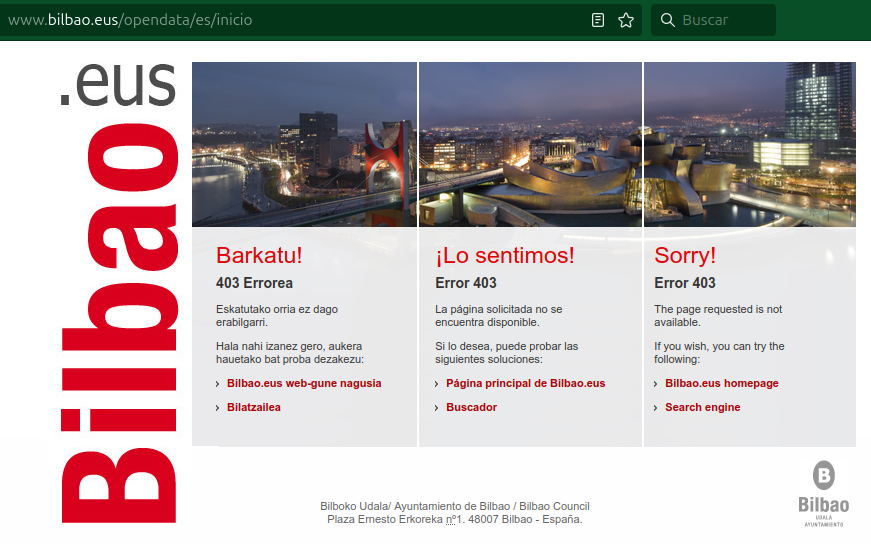Click the reader view icon in address bar
The width and height of the screenshot is (871, 544).
tap(598, 20)
